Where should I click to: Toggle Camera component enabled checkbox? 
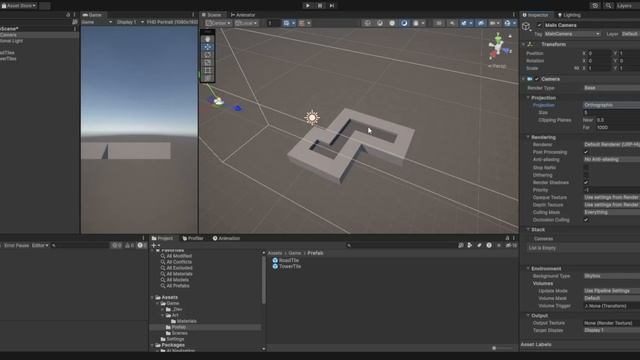(x=537, y=79)
